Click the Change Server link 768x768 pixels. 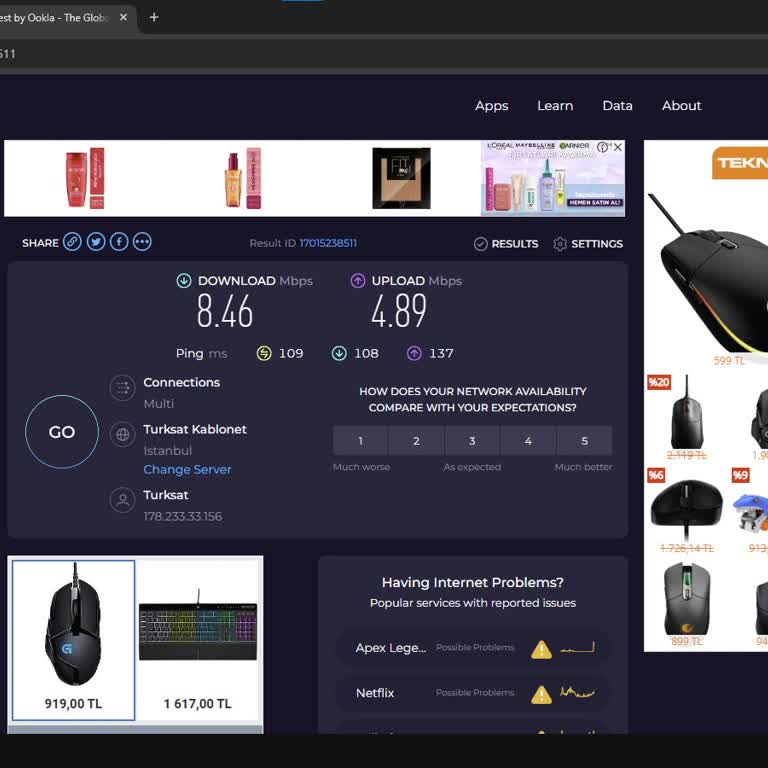coord(187,469)
